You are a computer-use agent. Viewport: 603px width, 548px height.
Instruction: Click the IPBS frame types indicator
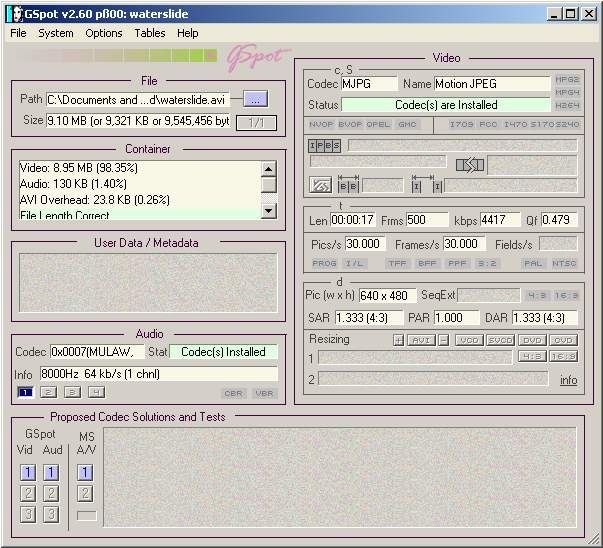click(324, 146)
